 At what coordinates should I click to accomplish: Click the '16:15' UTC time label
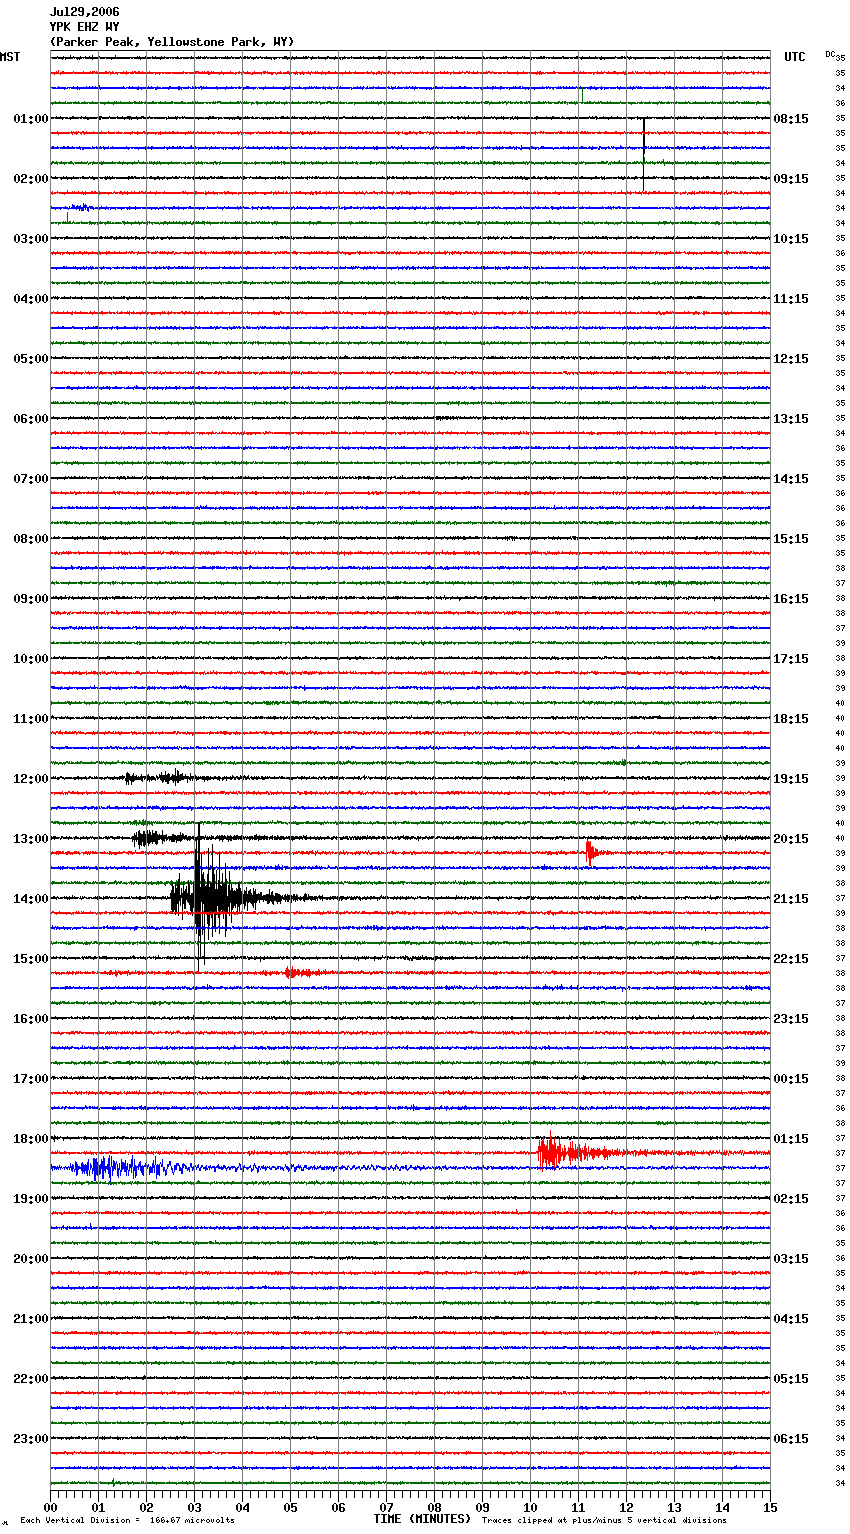pos(791,599)
